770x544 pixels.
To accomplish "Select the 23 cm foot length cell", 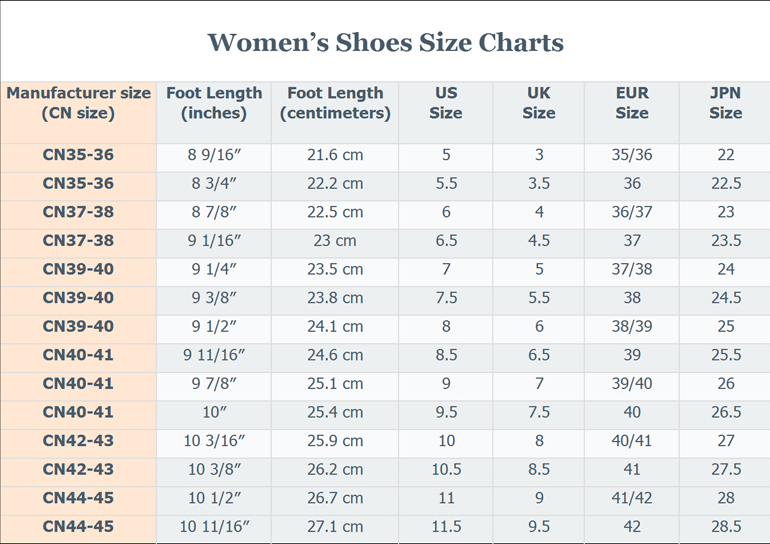I will [x=335, y=241].
